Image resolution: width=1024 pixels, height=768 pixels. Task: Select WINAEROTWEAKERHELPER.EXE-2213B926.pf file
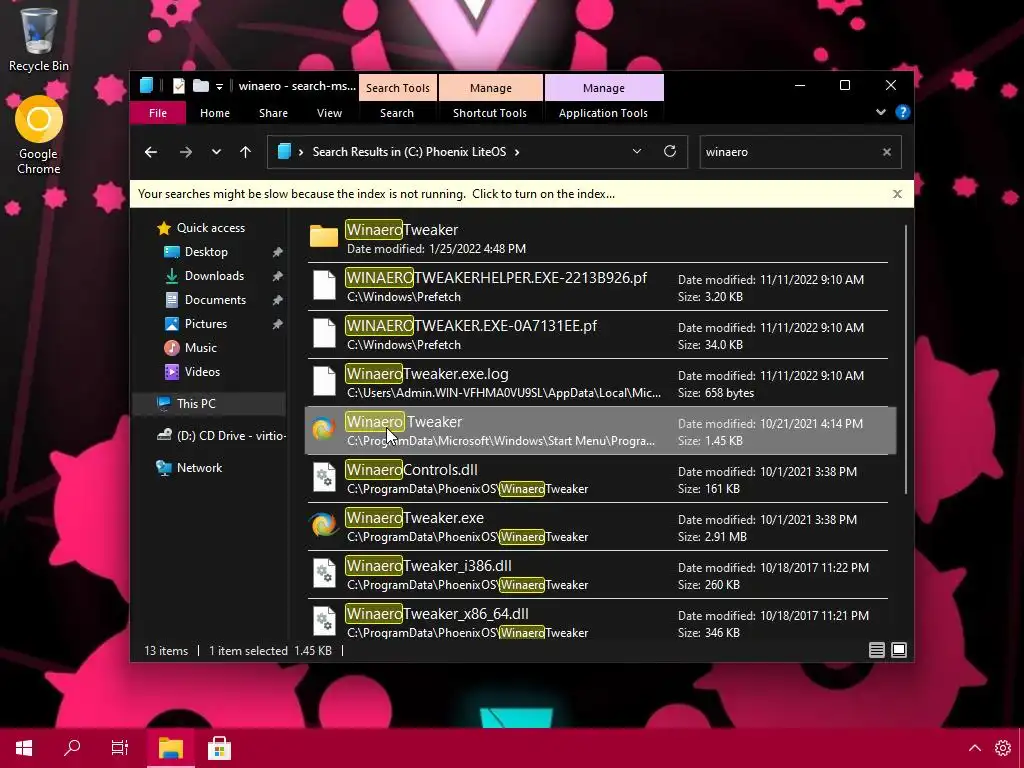(598, 287)
